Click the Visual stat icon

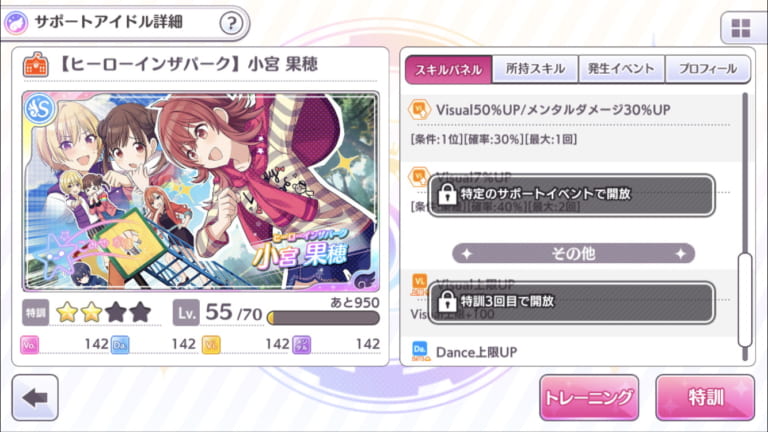211,345
